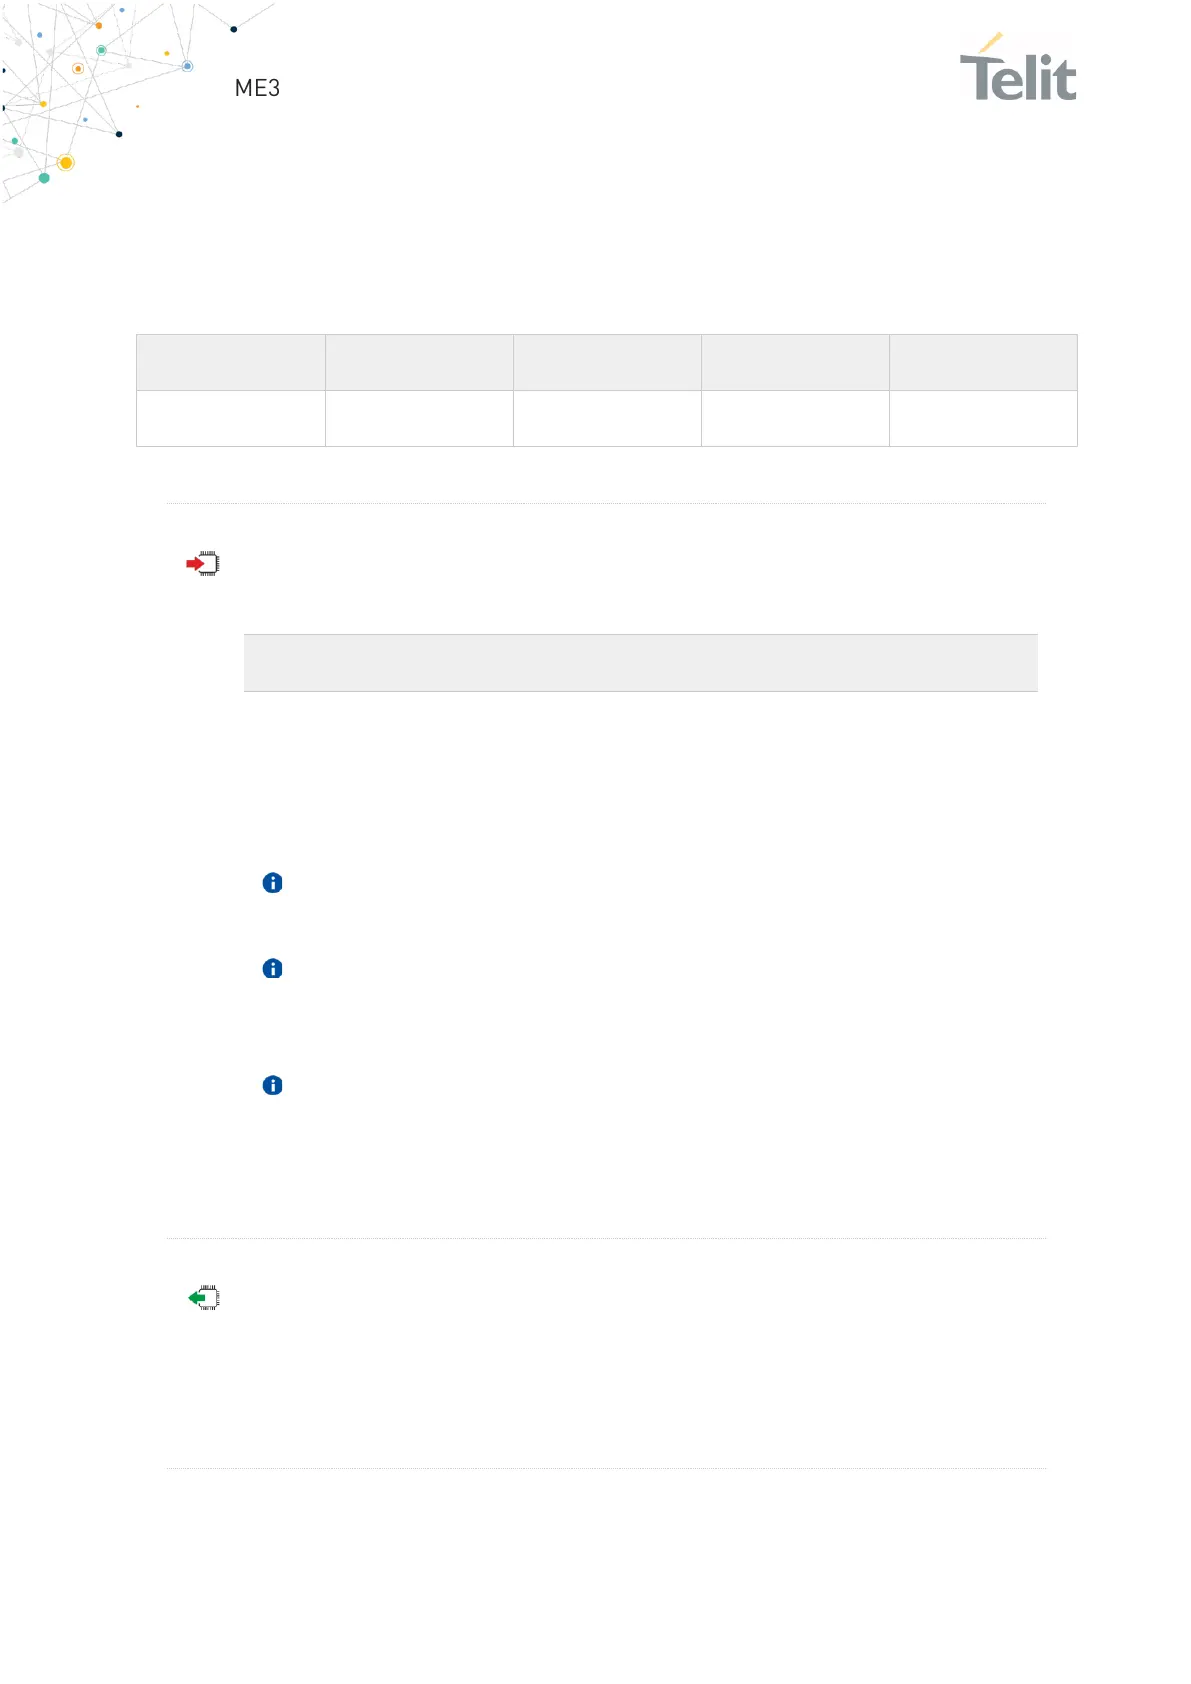
Task: Click the middle white table cell
Action: [x=607, y=419]
